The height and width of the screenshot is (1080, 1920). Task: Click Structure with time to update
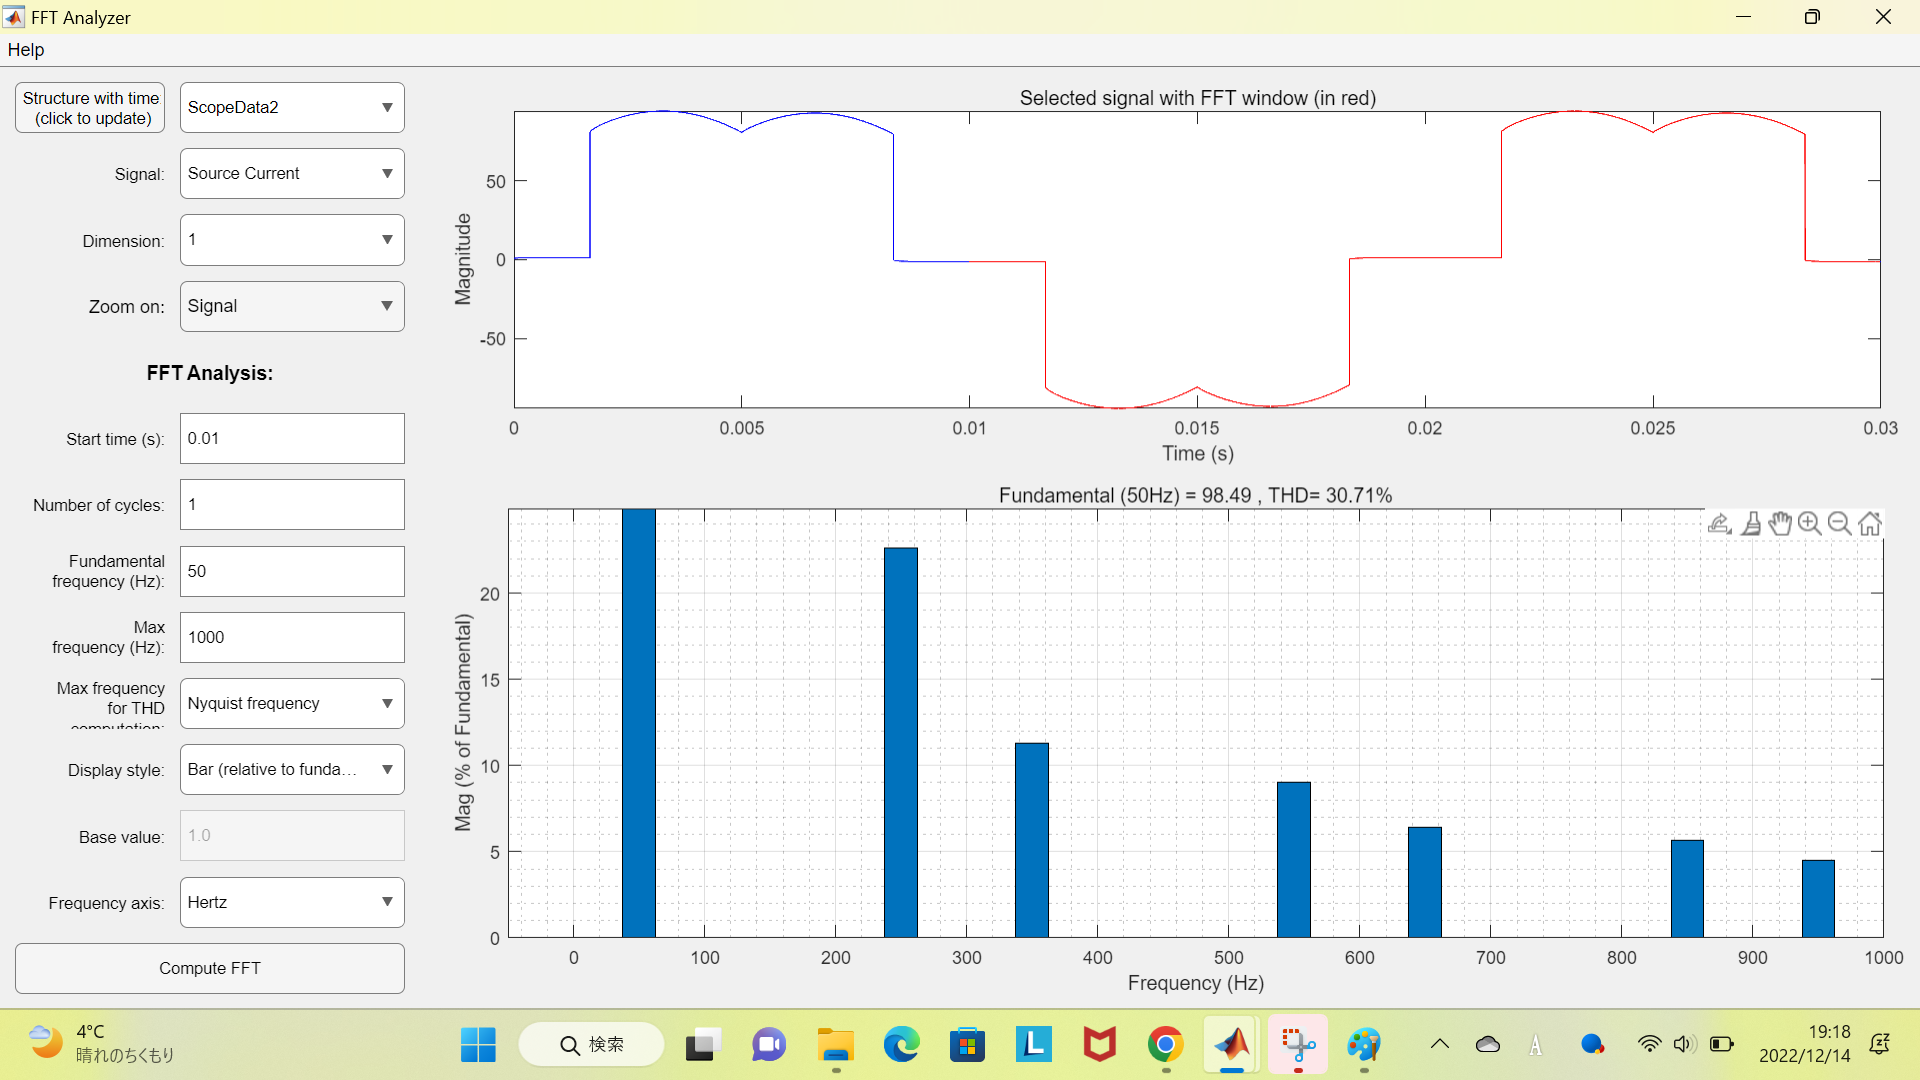pos(89,107)
